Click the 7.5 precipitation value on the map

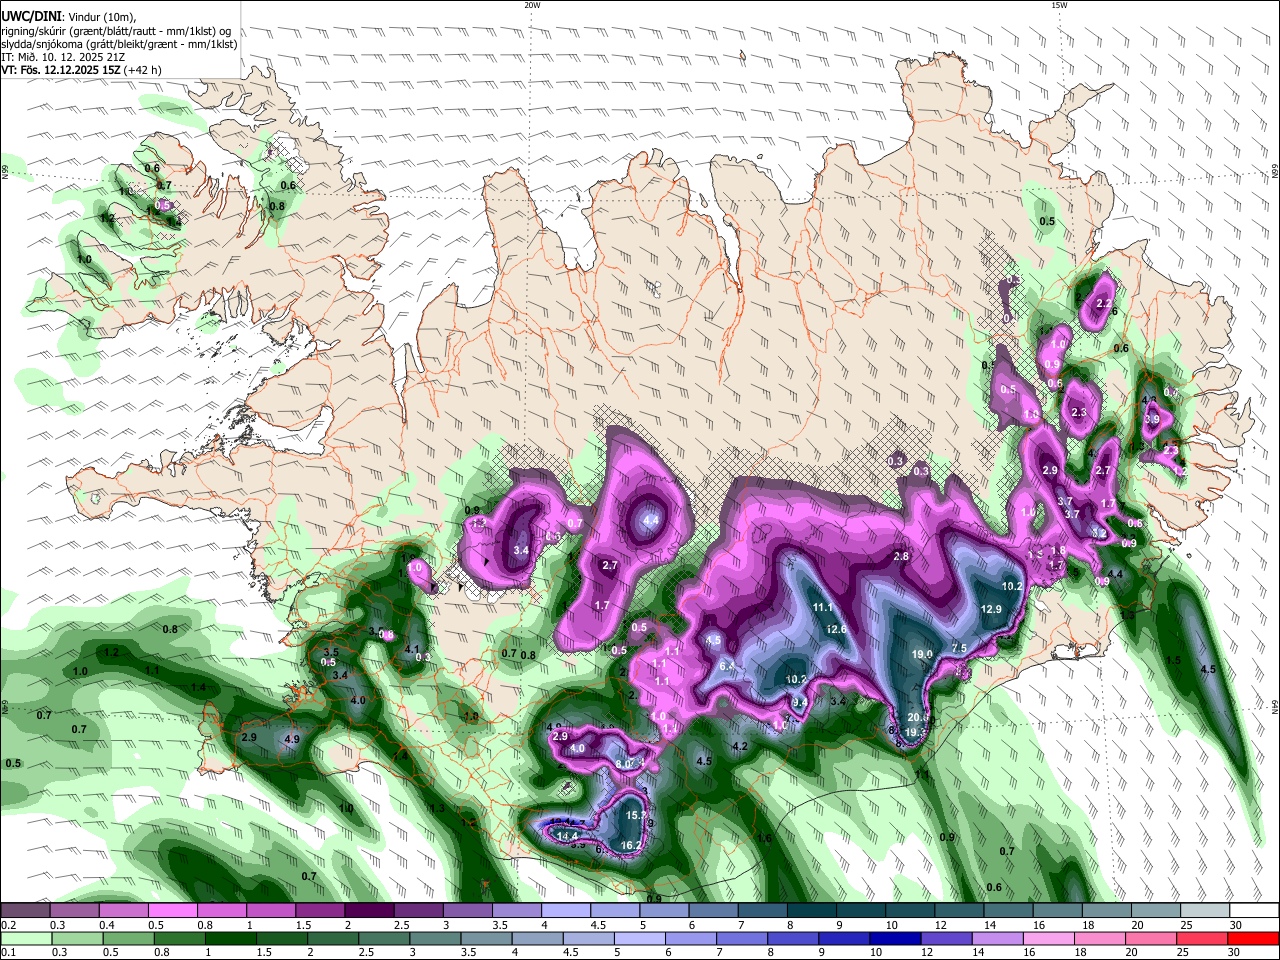(959, 648)
